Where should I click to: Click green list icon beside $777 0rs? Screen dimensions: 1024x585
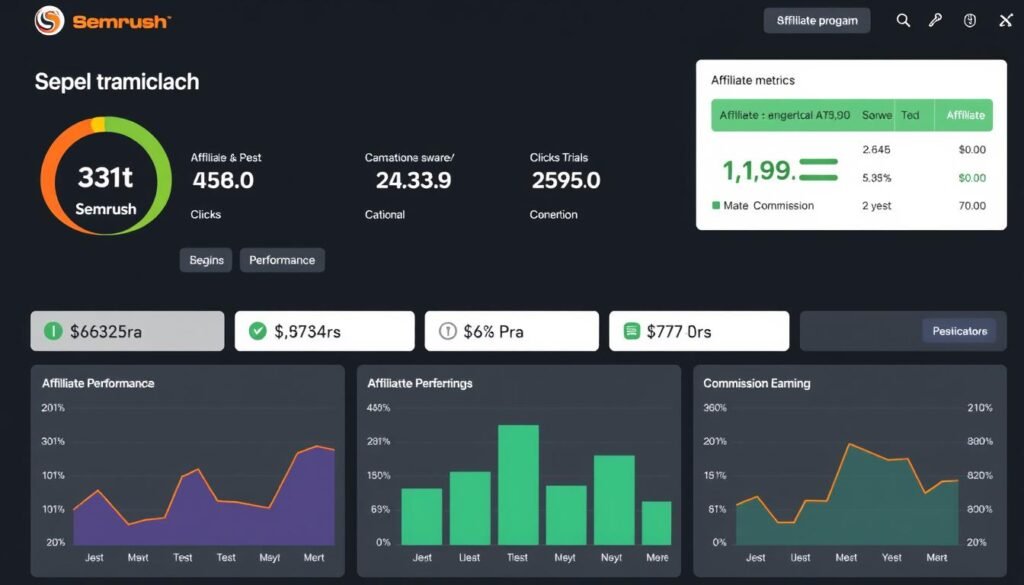click(631, 331)
